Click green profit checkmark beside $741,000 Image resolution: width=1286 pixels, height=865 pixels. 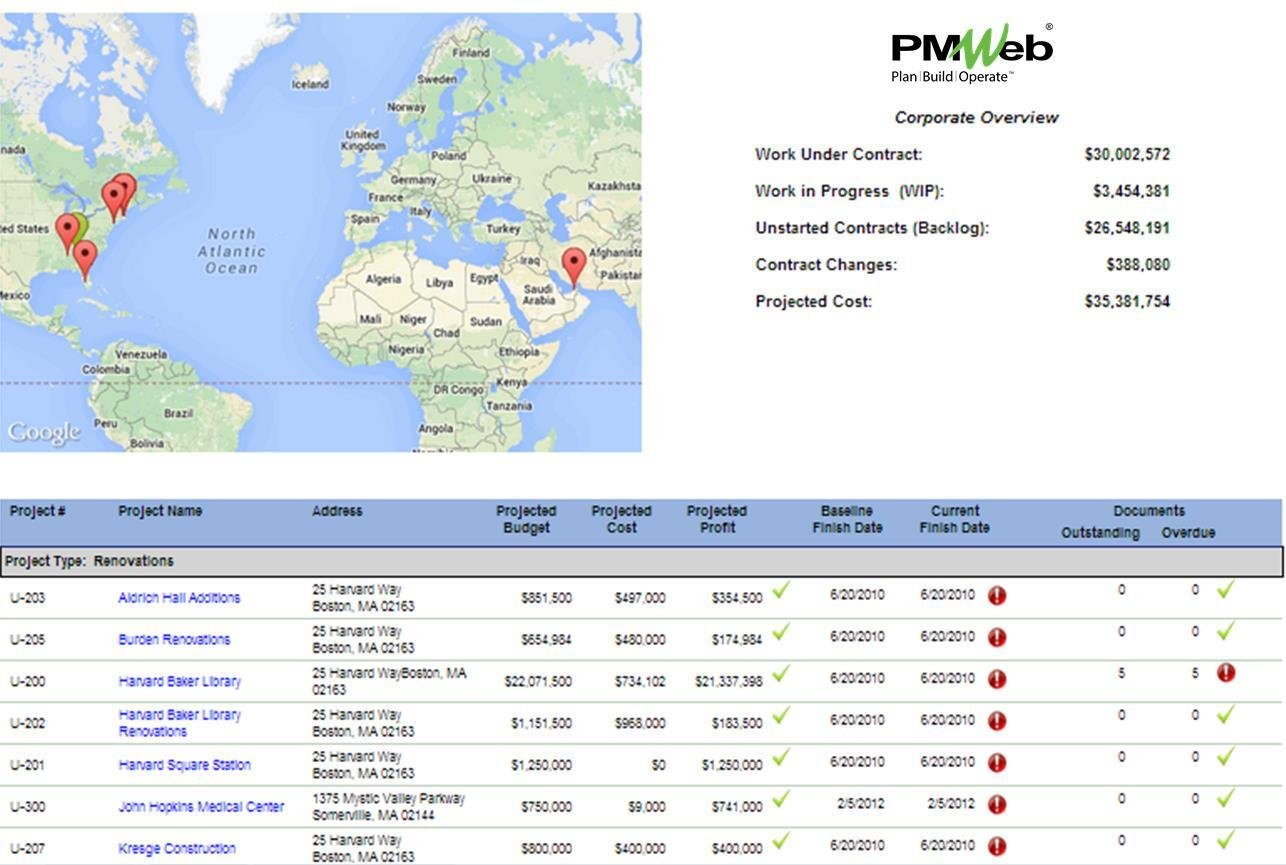tap(781, 800)
